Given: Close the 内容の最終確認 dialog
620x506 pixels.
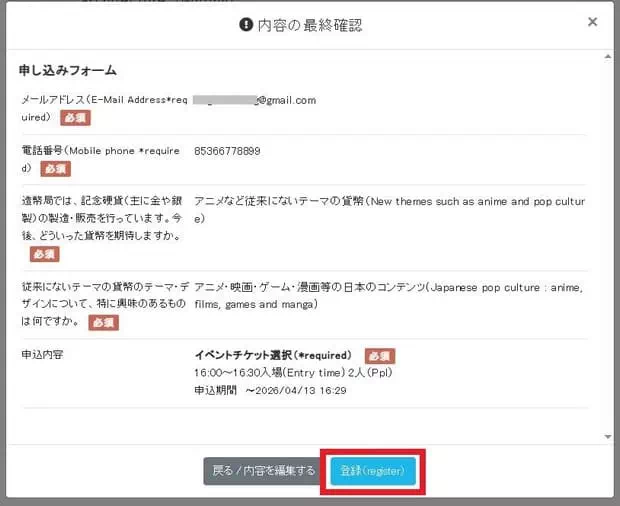Looking at the screenshot, I should tap(592, 22).
